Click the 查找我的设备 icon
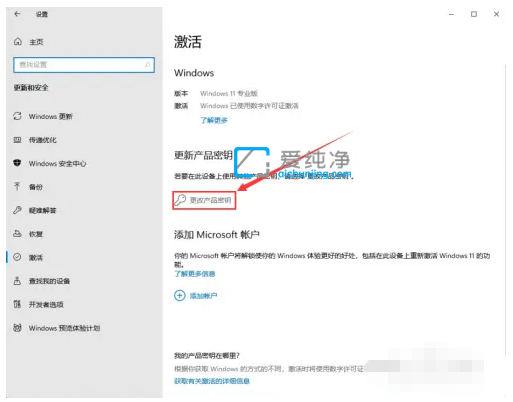 [x=17, y=281]
